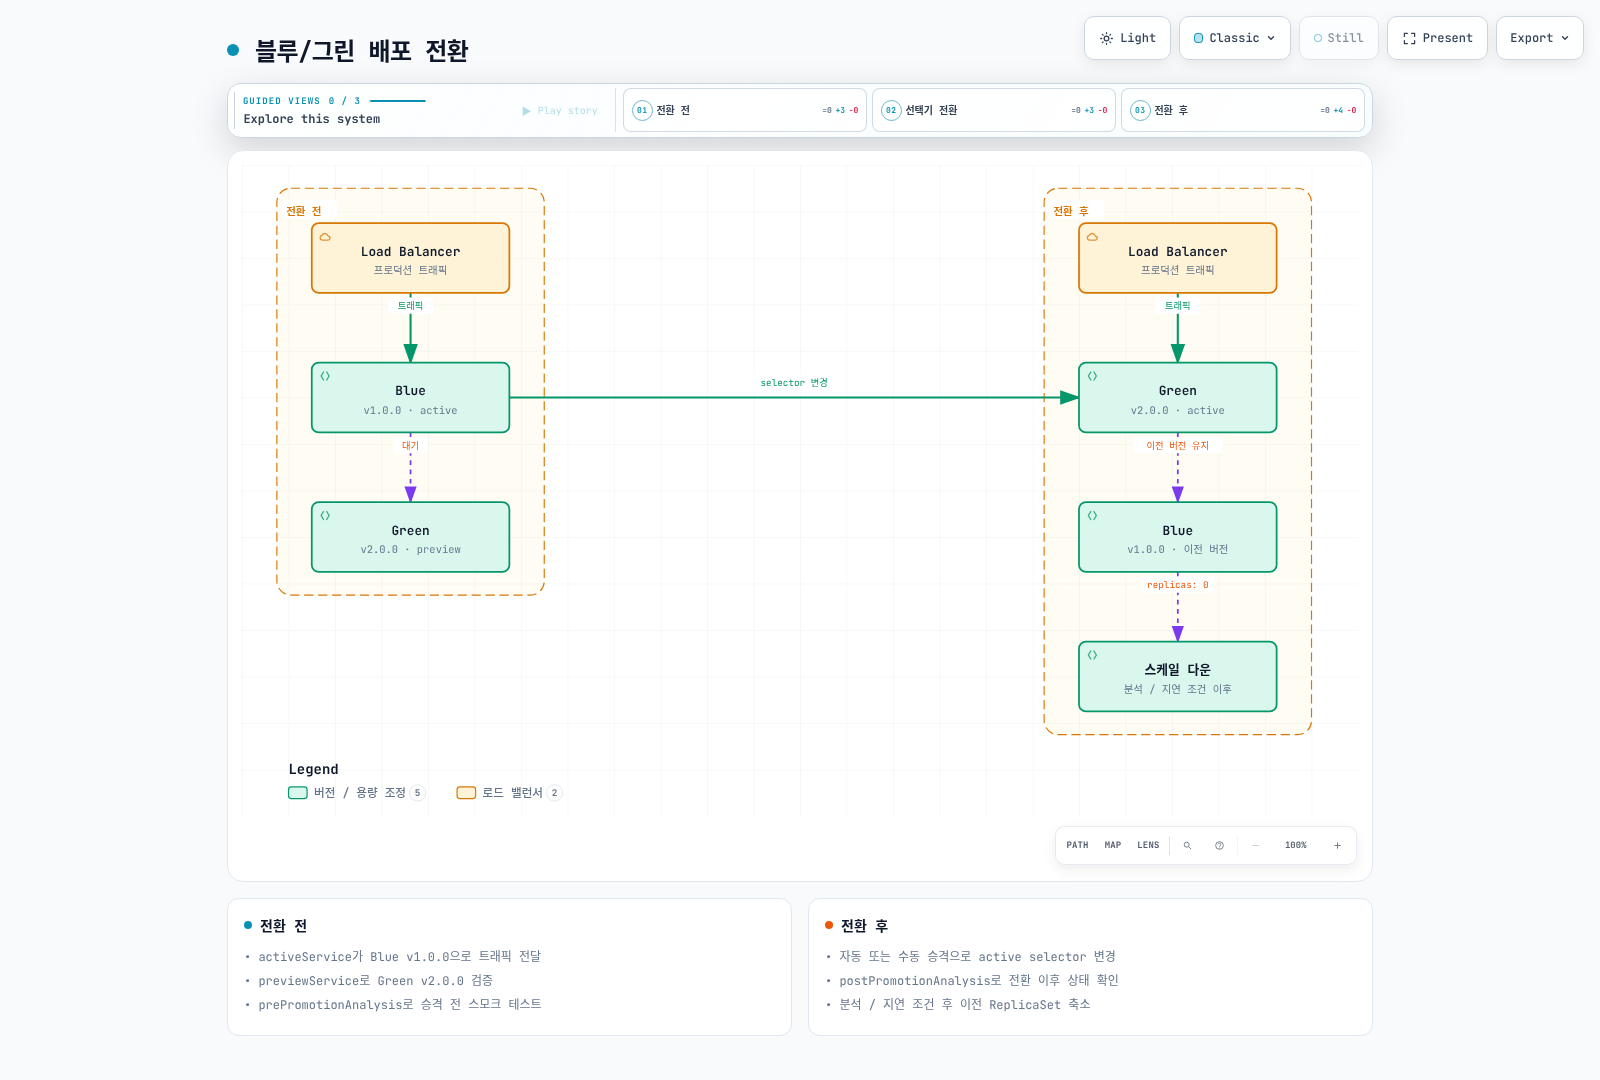Screen dimensions: 1600x1080
Task: Click the PATH mode button
Action: [x=1077, y=845]
